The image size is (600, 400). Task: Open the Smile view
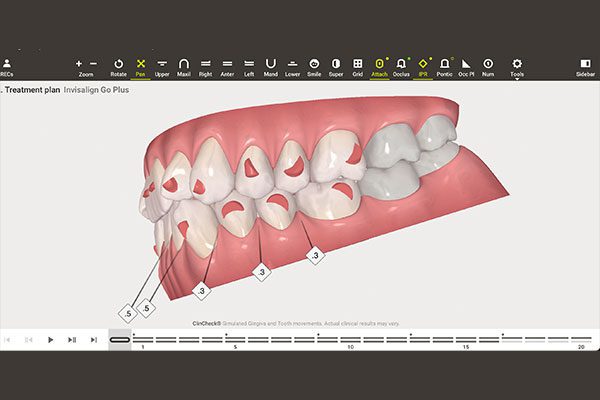click(314, 68)
